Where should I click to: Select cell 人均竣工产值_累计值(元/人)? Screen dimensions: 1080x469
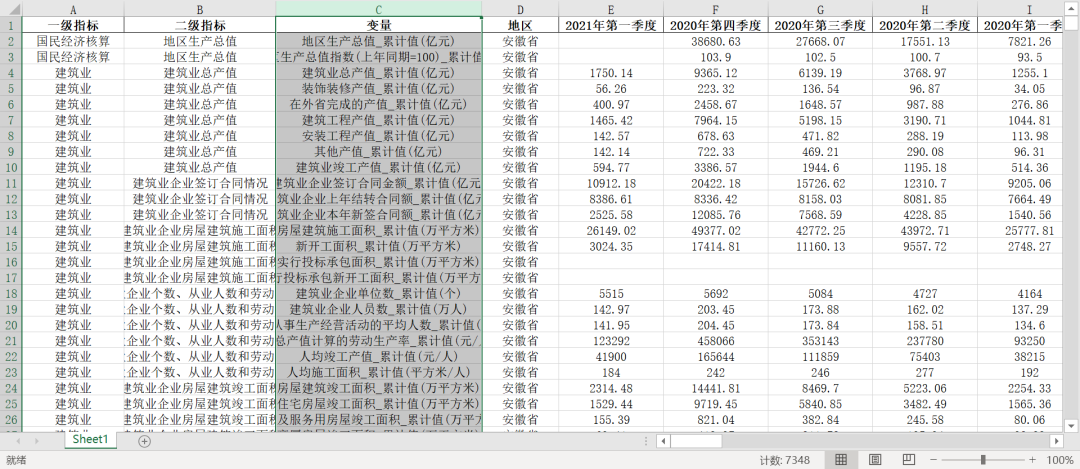pyautogui.click(x=378, y=357)
